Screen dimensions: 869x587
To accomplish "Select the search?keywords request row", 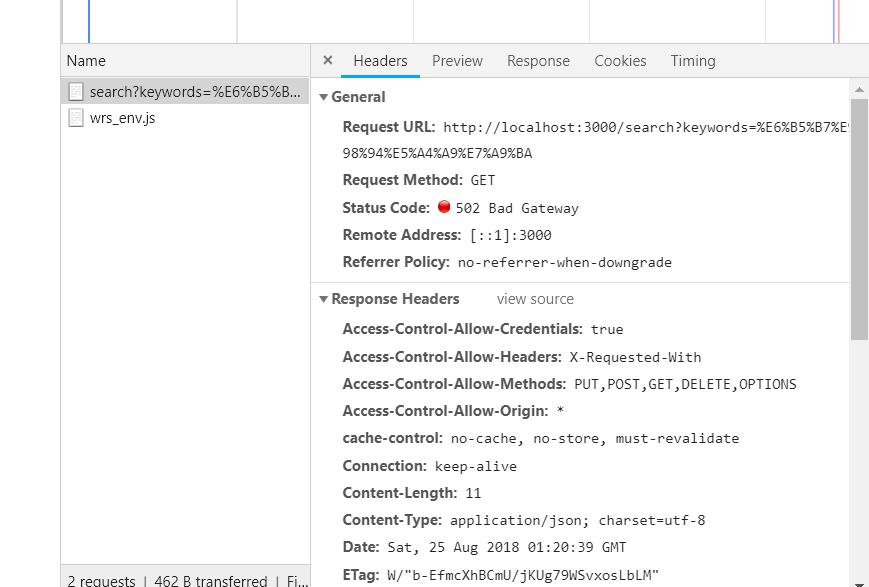I will pos(185,91).
